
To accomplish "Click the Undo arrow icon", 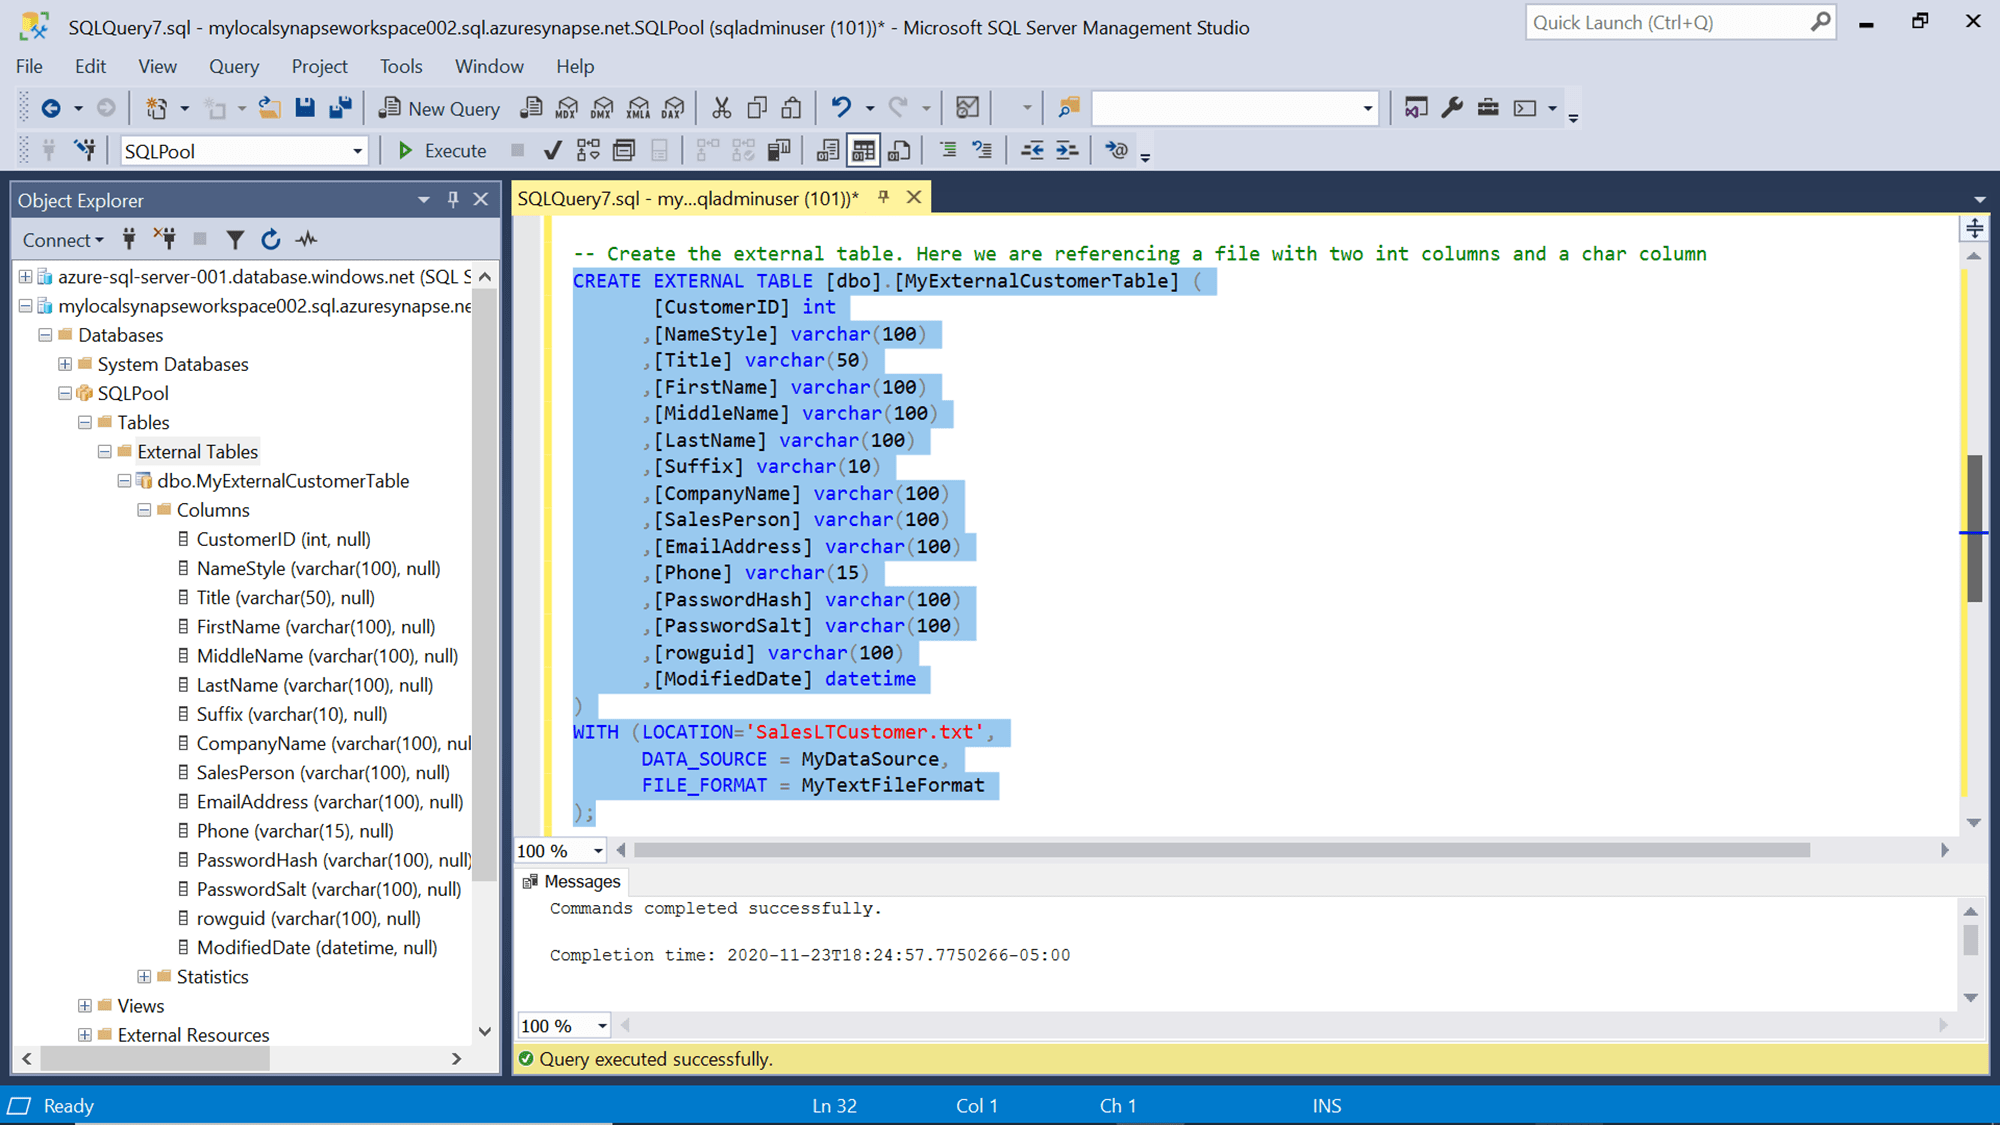I will [842, 107].
